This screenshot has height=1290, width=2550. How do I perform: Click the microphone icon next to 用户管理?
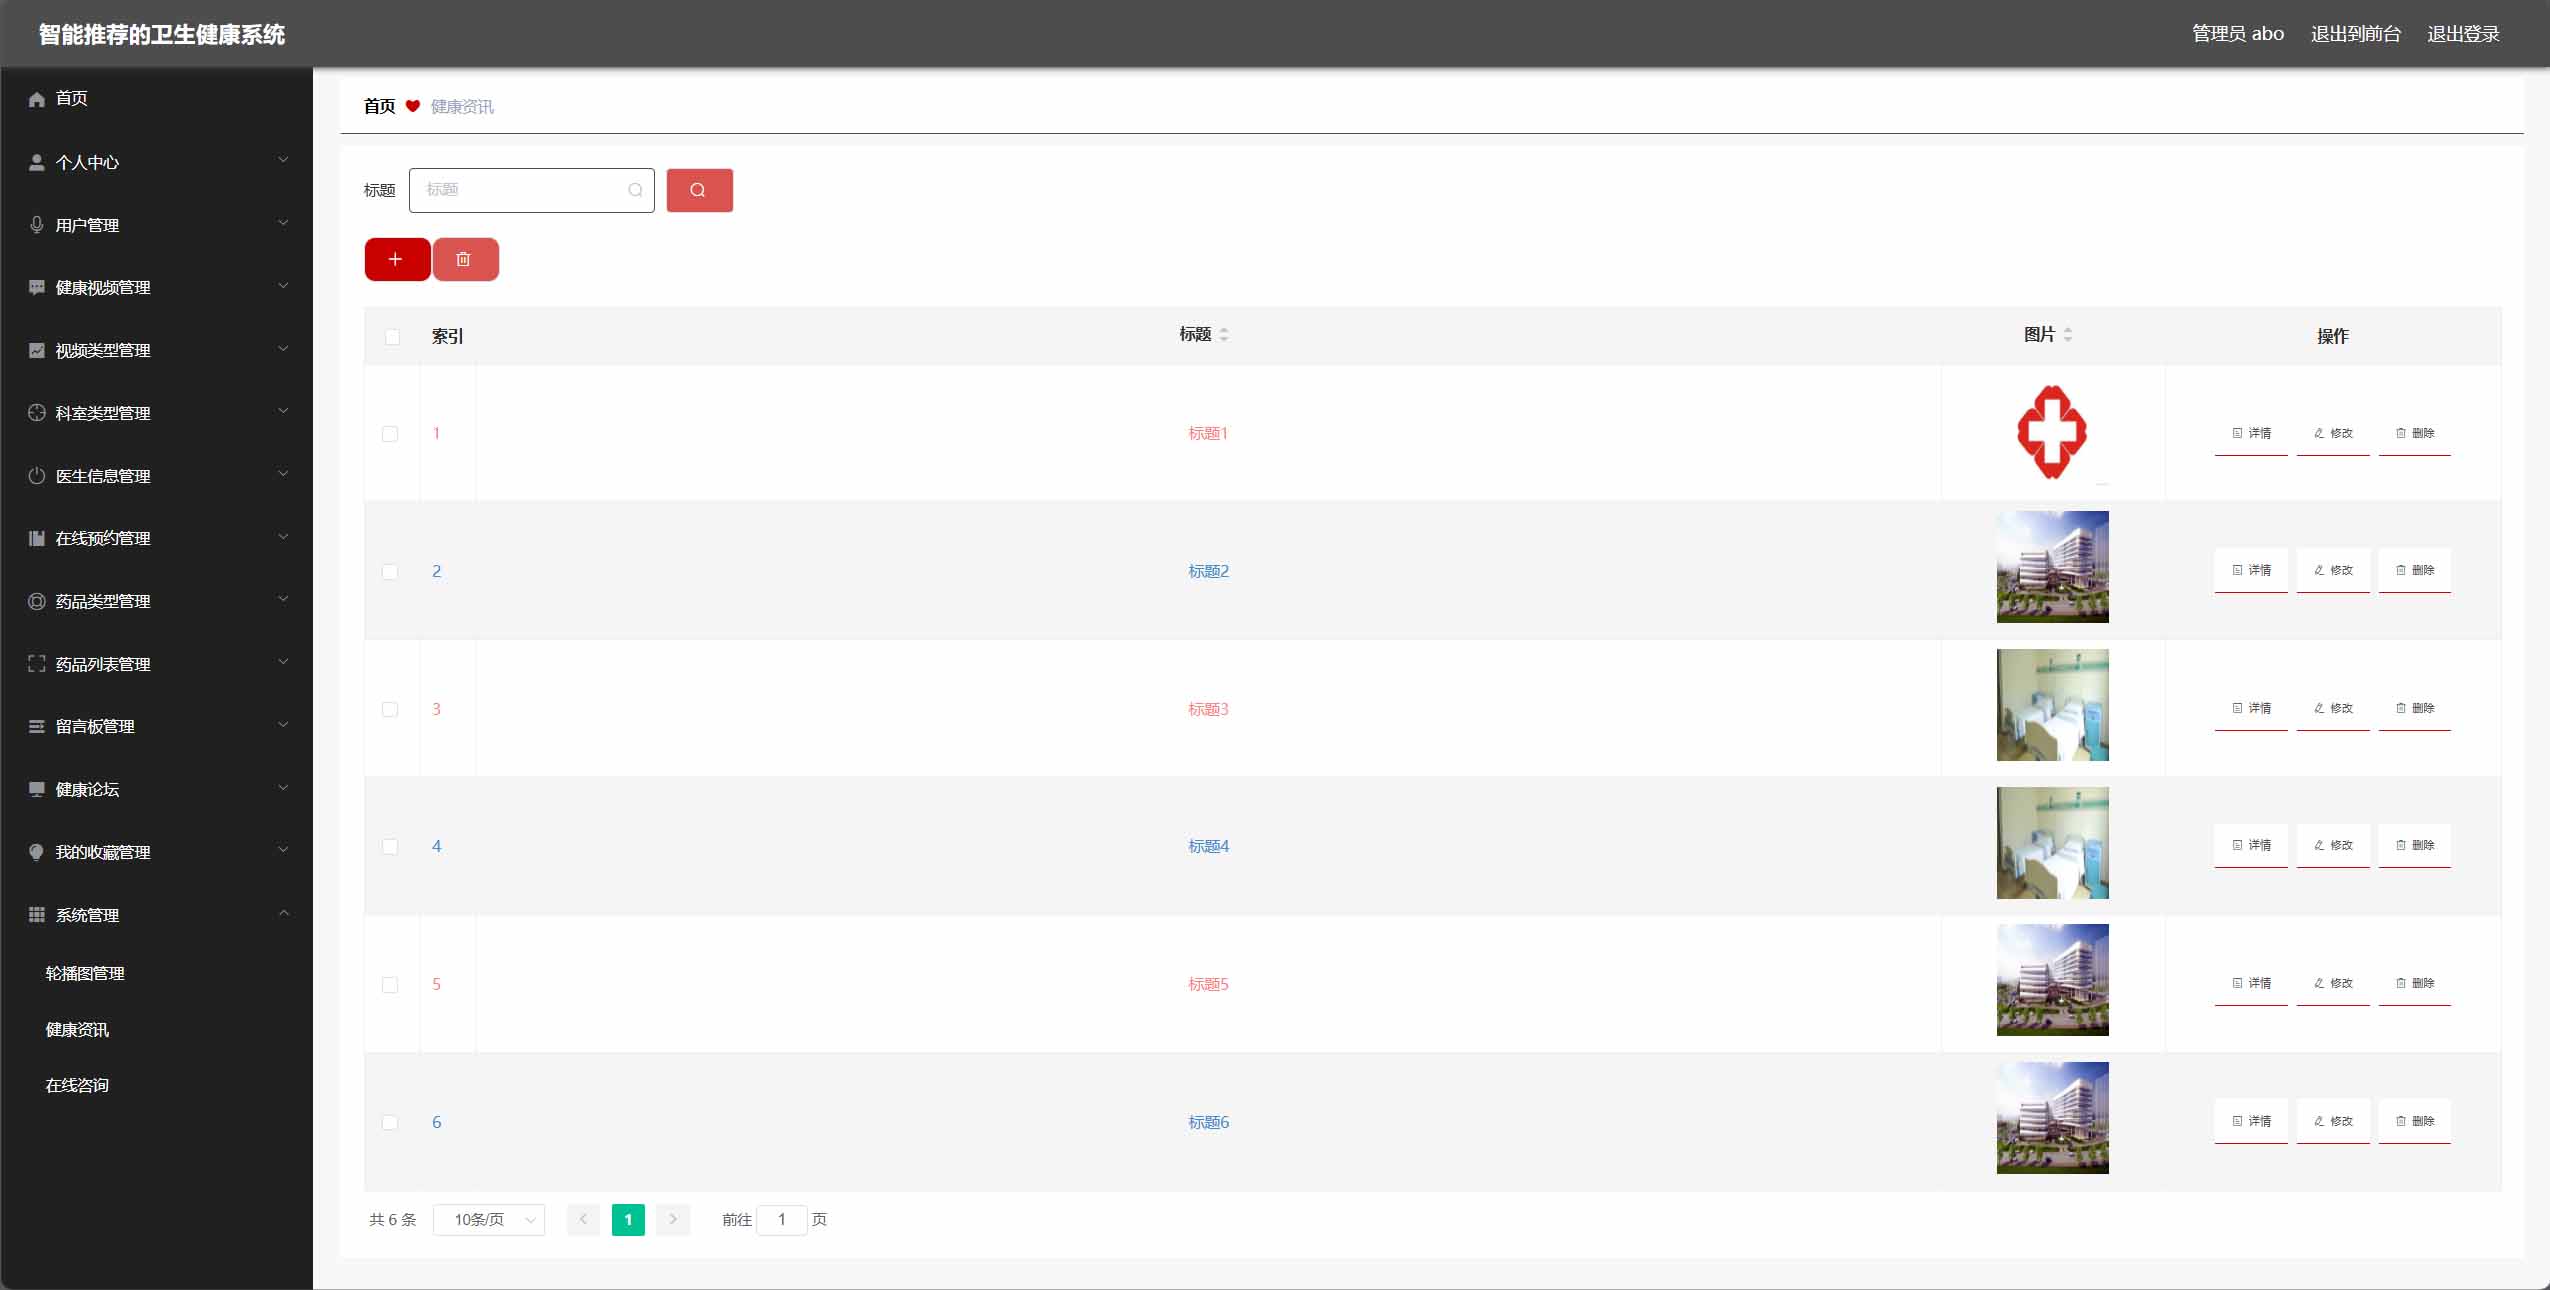37,225
